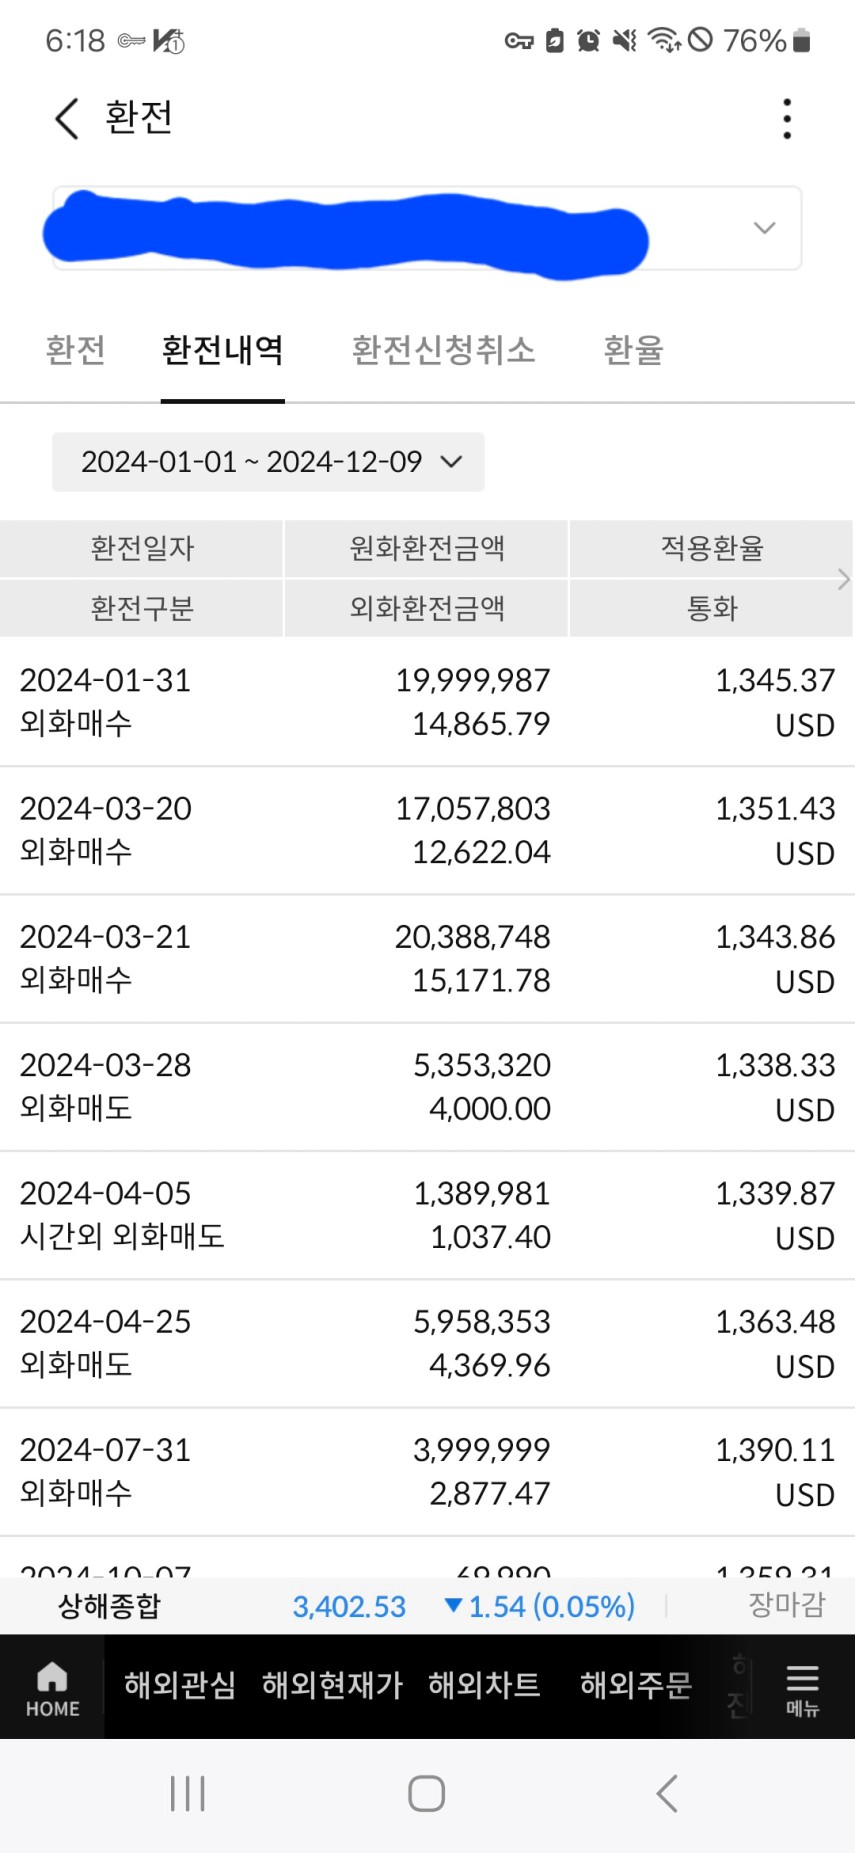855x1853 pixels.
Task: Switch to the 환전신청취소 tab
Action: point(443,351)
